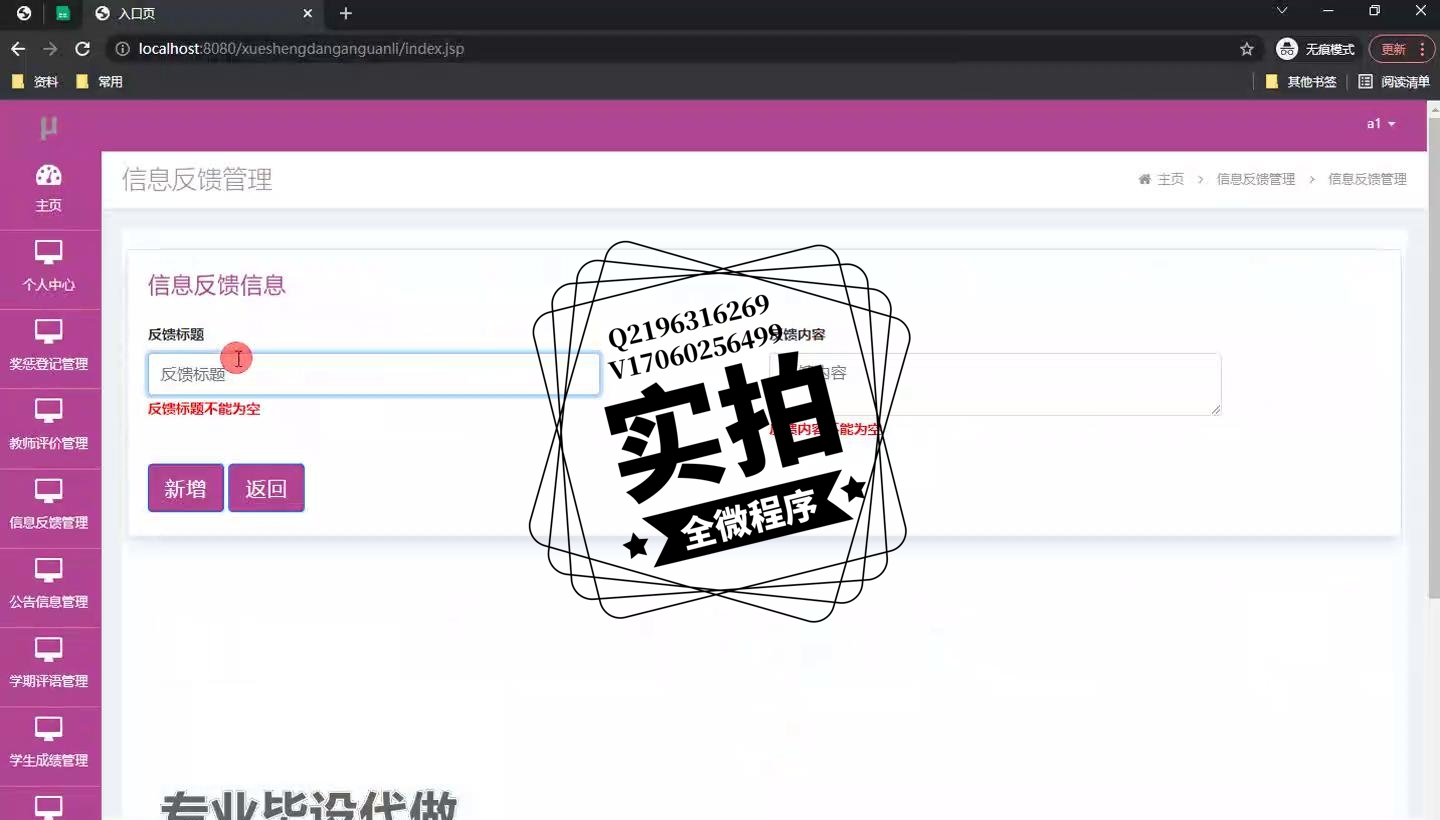Open the 无痕模式 incognito indicator
This screenshot has width=1440, height=820.
[1316, 49]
